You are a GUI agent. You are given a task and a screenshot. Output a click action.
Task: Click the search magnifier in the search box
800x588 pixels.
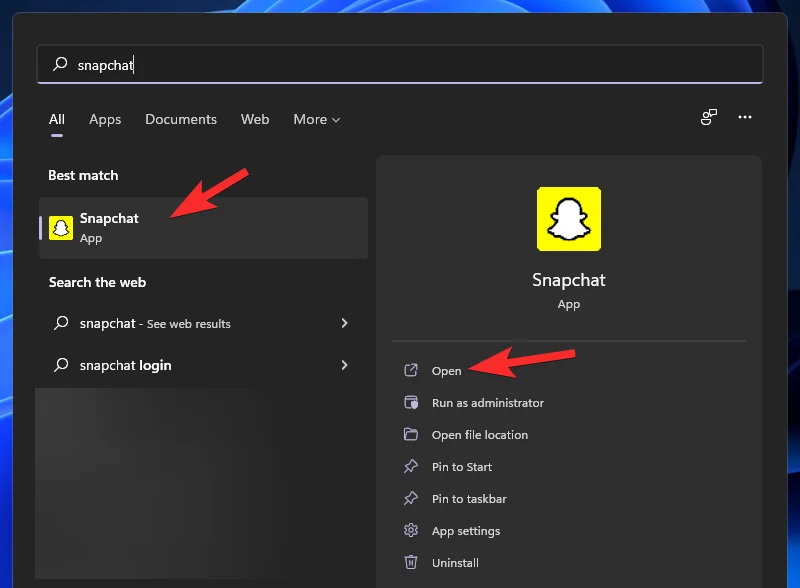61,64
